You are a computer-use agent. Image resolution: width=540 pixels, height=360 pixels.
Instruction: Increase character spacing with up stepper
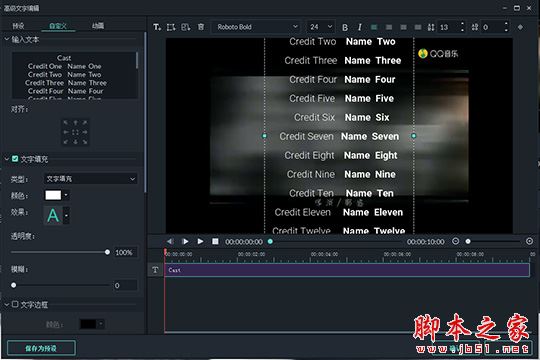click(x=506, y=24)
